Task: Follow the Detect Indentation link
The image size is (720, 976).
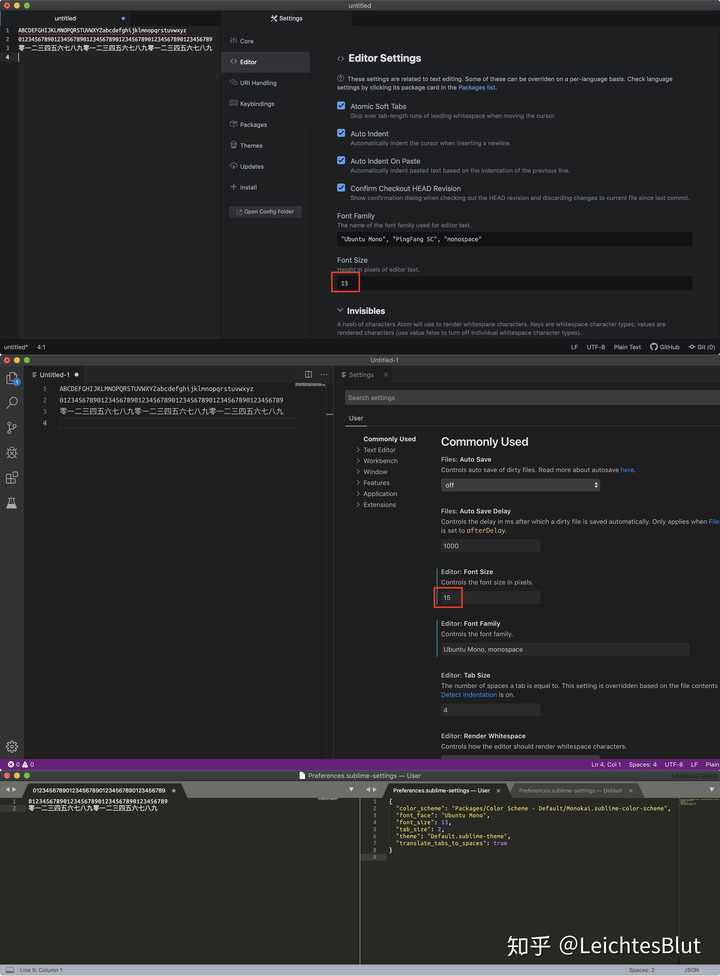Action: 469,695
